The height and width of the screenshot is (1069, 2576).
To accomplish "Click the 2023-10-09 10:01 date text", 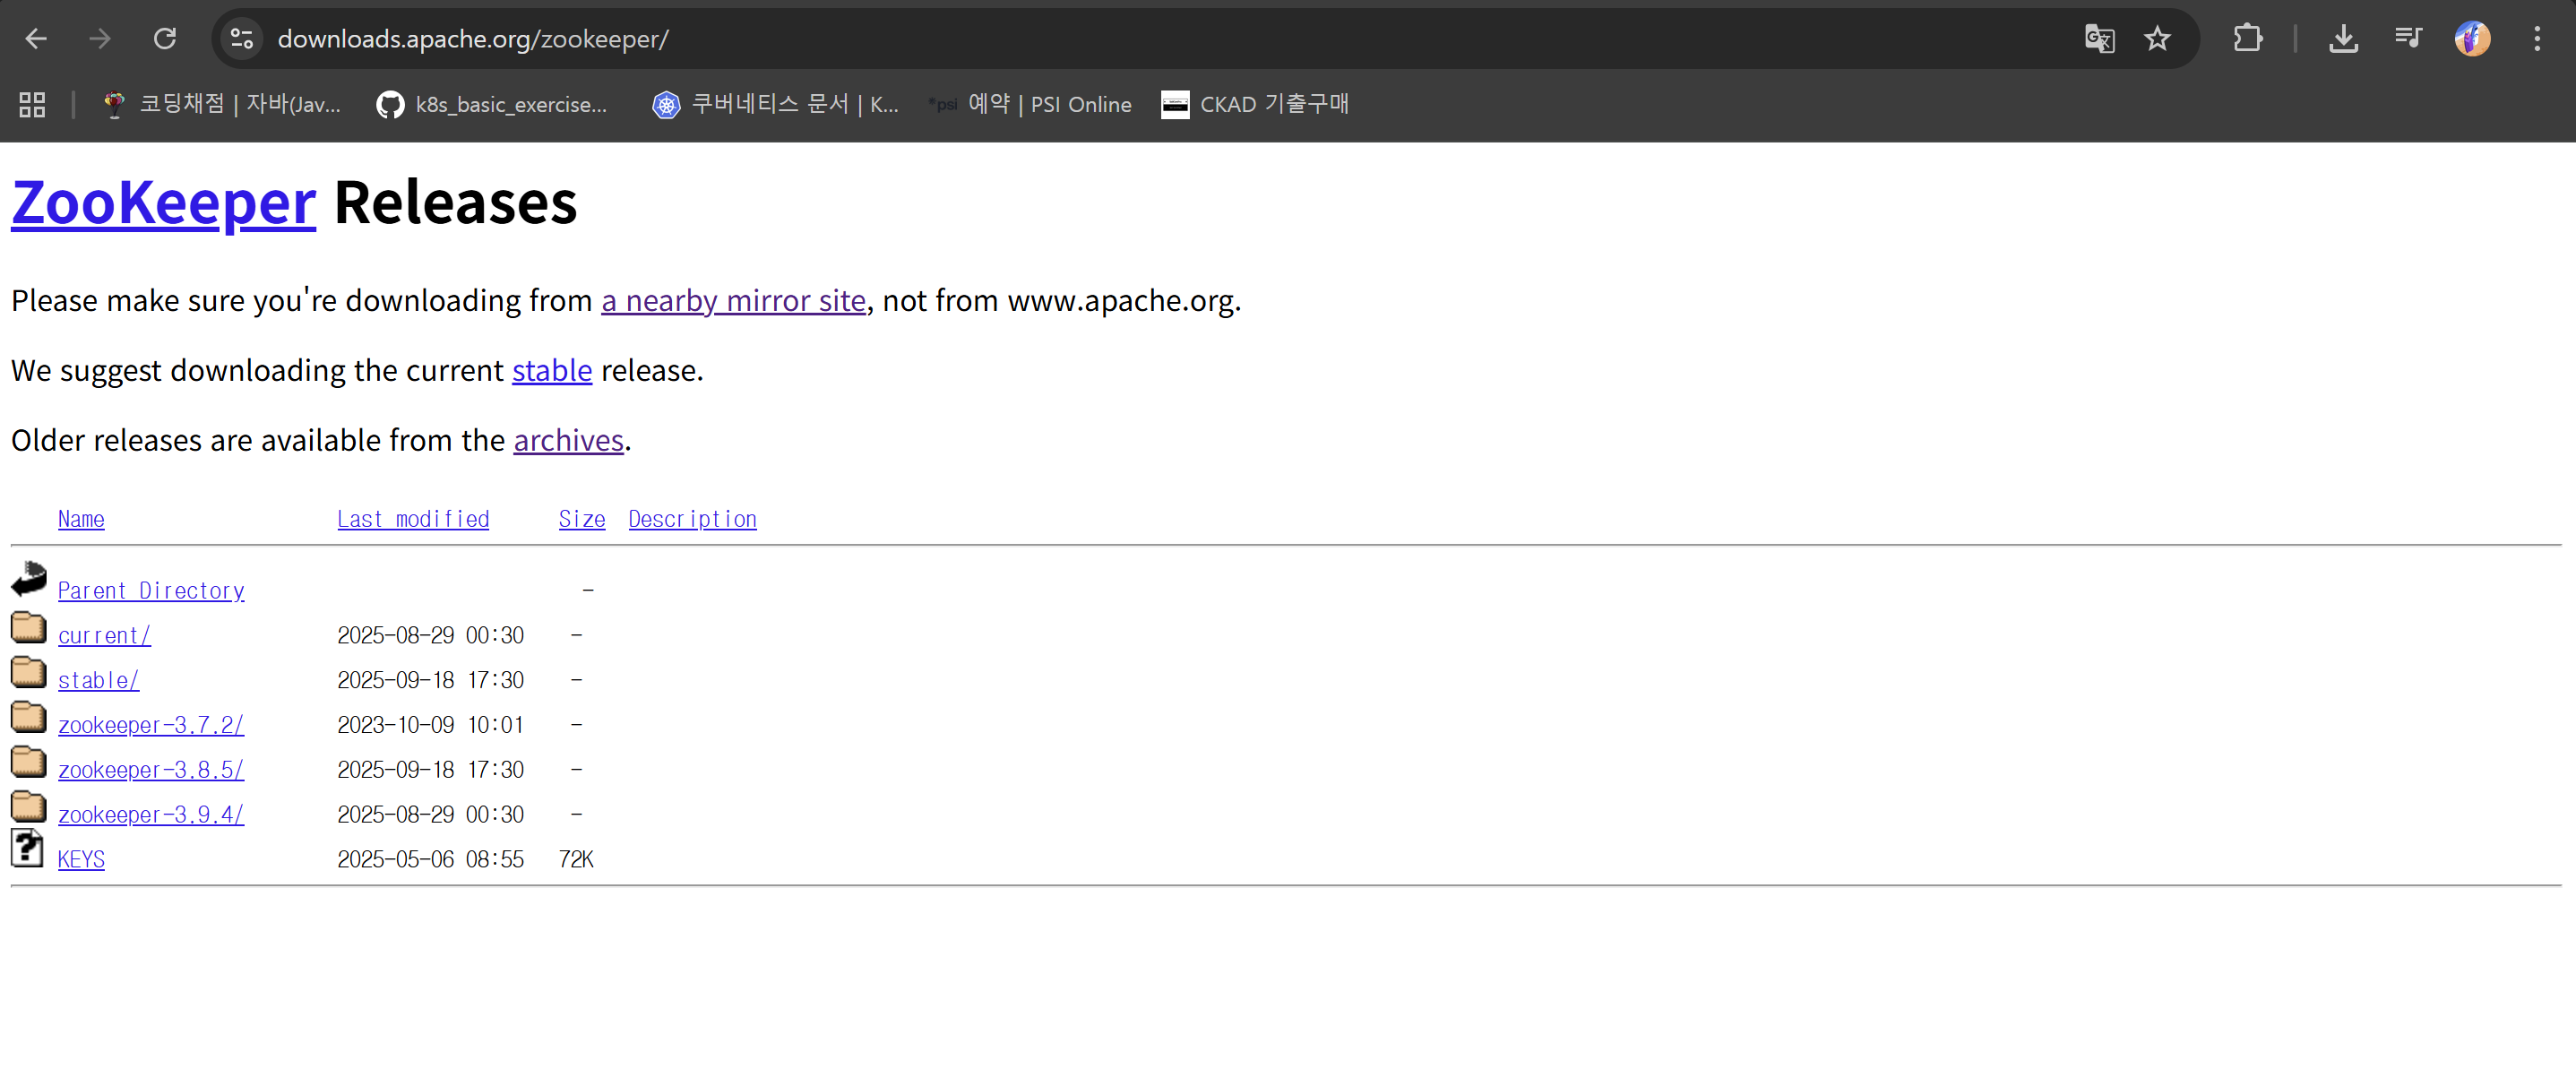I will click(x=430, y=726).
